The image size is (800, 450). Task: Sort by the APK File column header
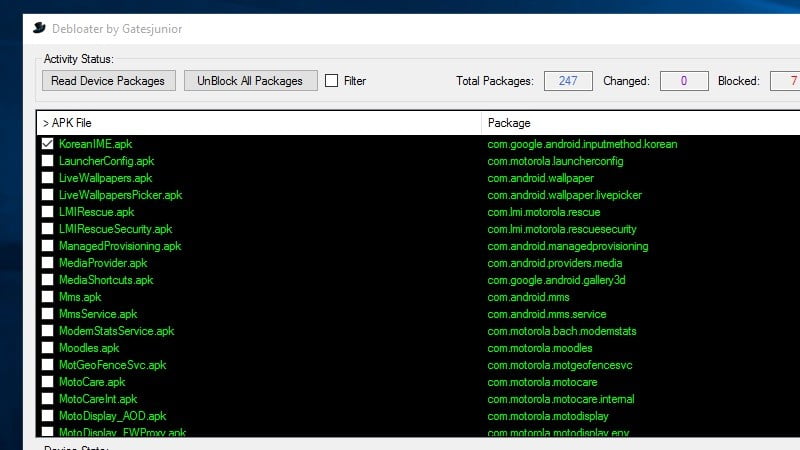[x=258, y=123]
